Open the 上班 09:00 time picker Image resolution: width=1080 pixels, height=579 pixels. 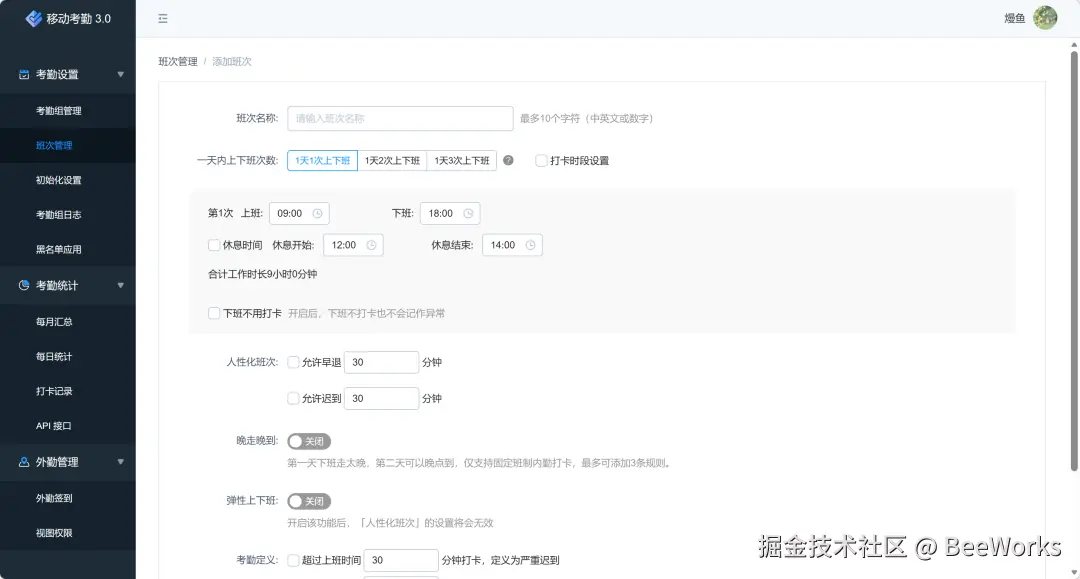[299, 213]
